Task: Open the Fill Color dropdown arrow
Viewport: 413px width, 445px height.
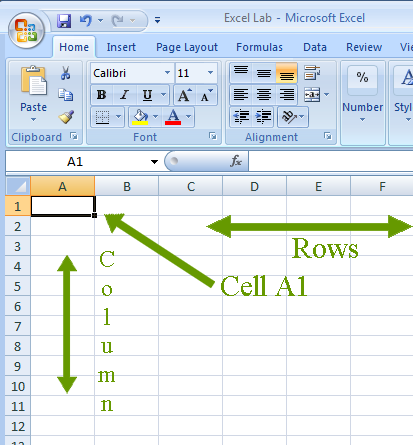Action: (155, 117)
